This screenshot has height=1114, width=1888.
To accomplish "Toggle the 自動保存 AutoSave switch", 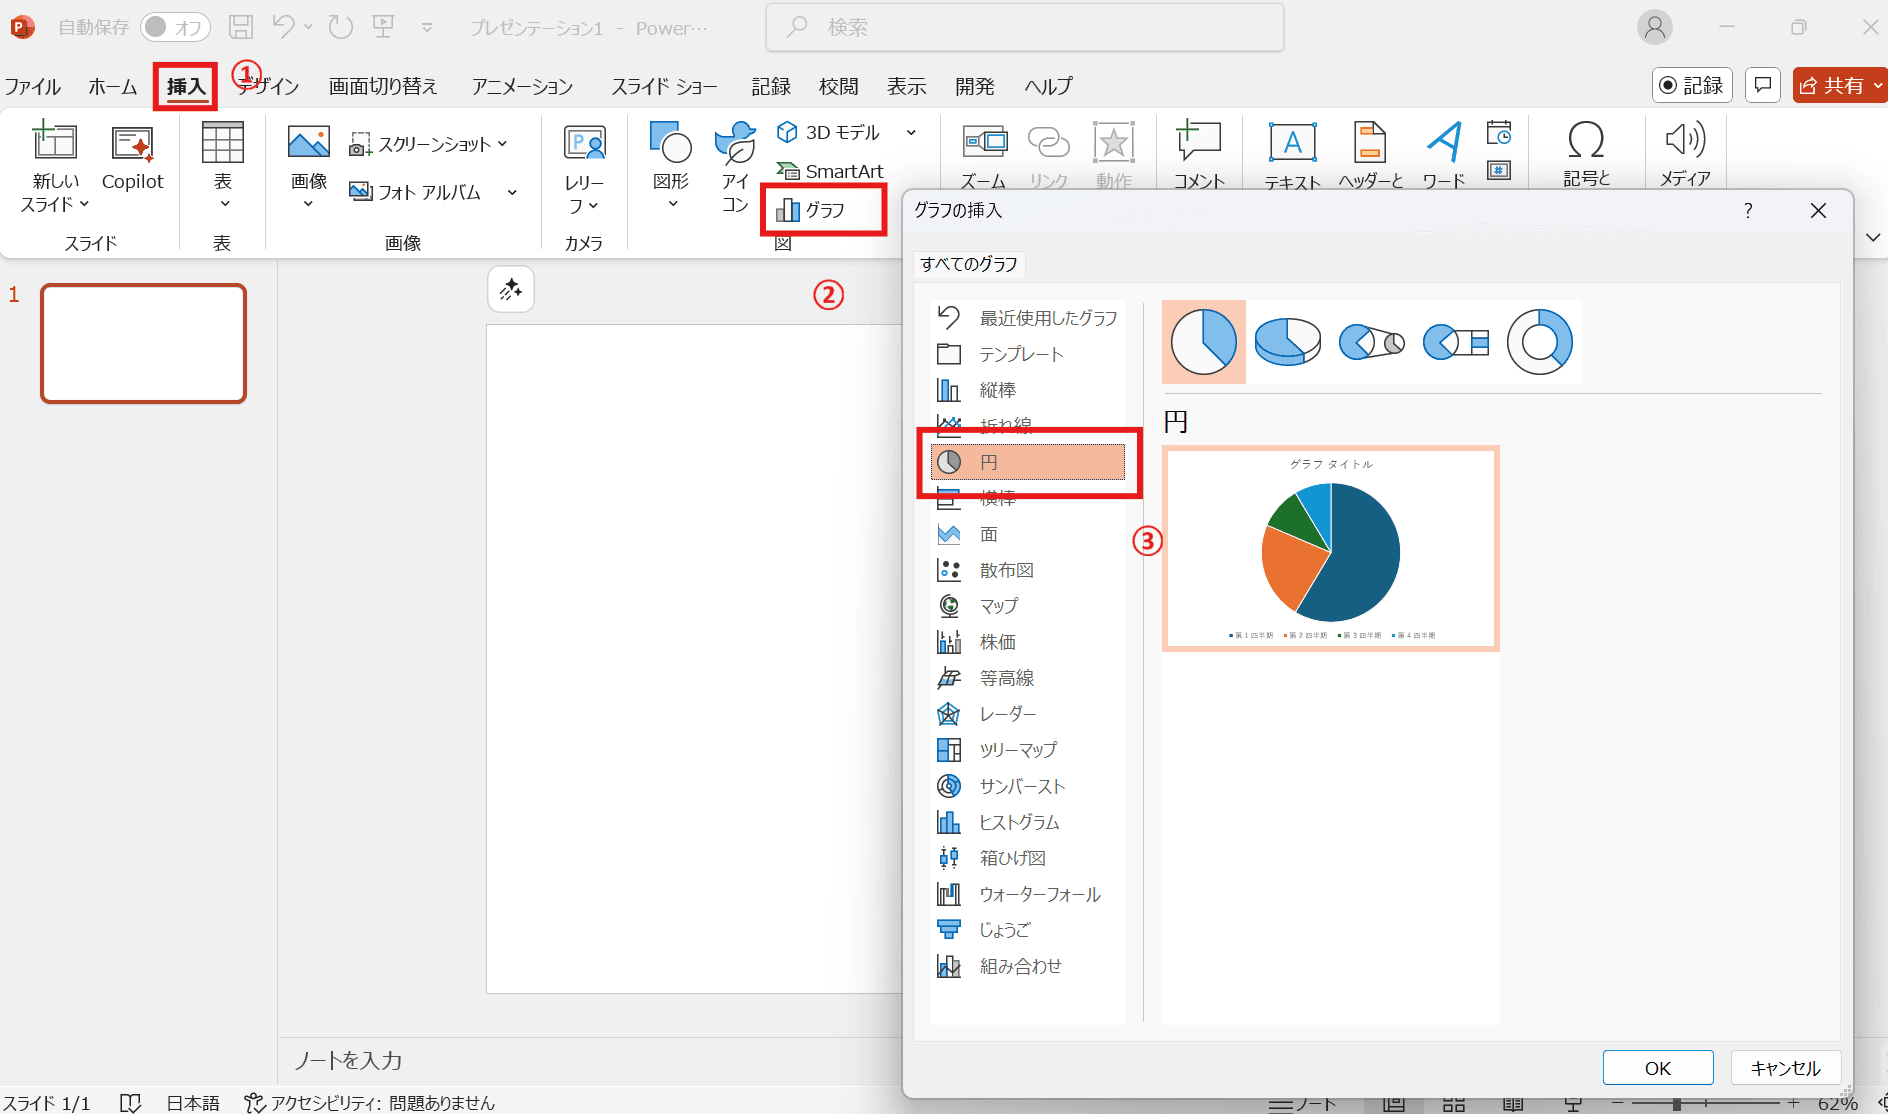I will [x=175, y=27].
